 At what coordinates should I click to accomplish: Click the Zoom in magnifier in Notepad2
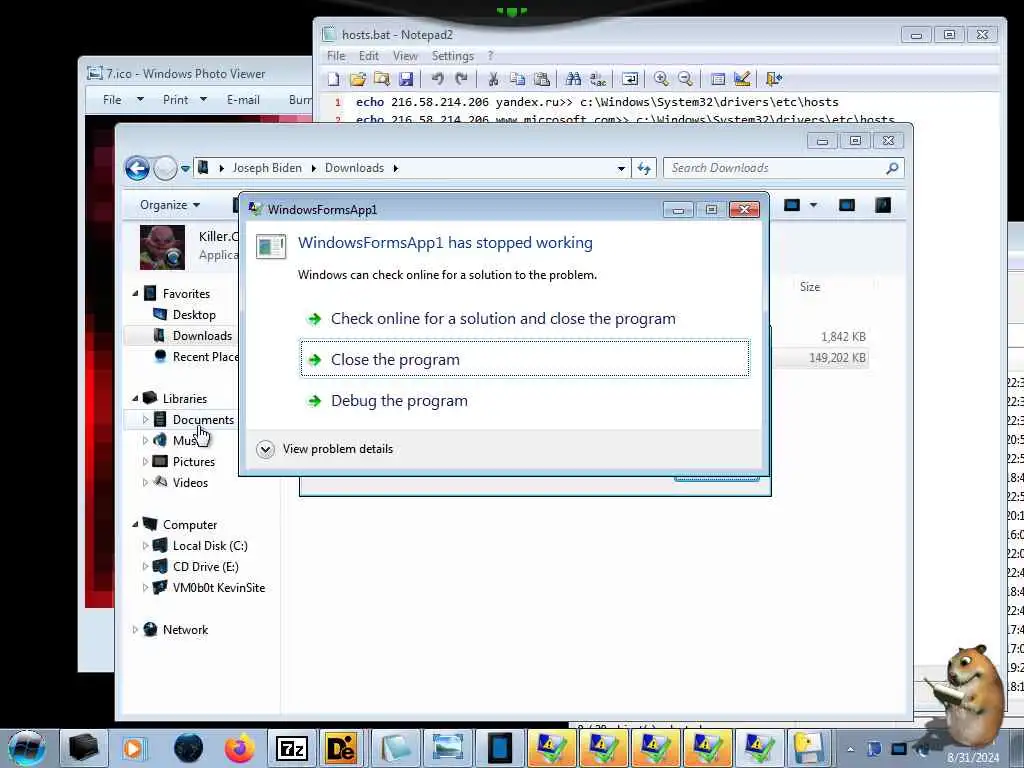[661, 79]
